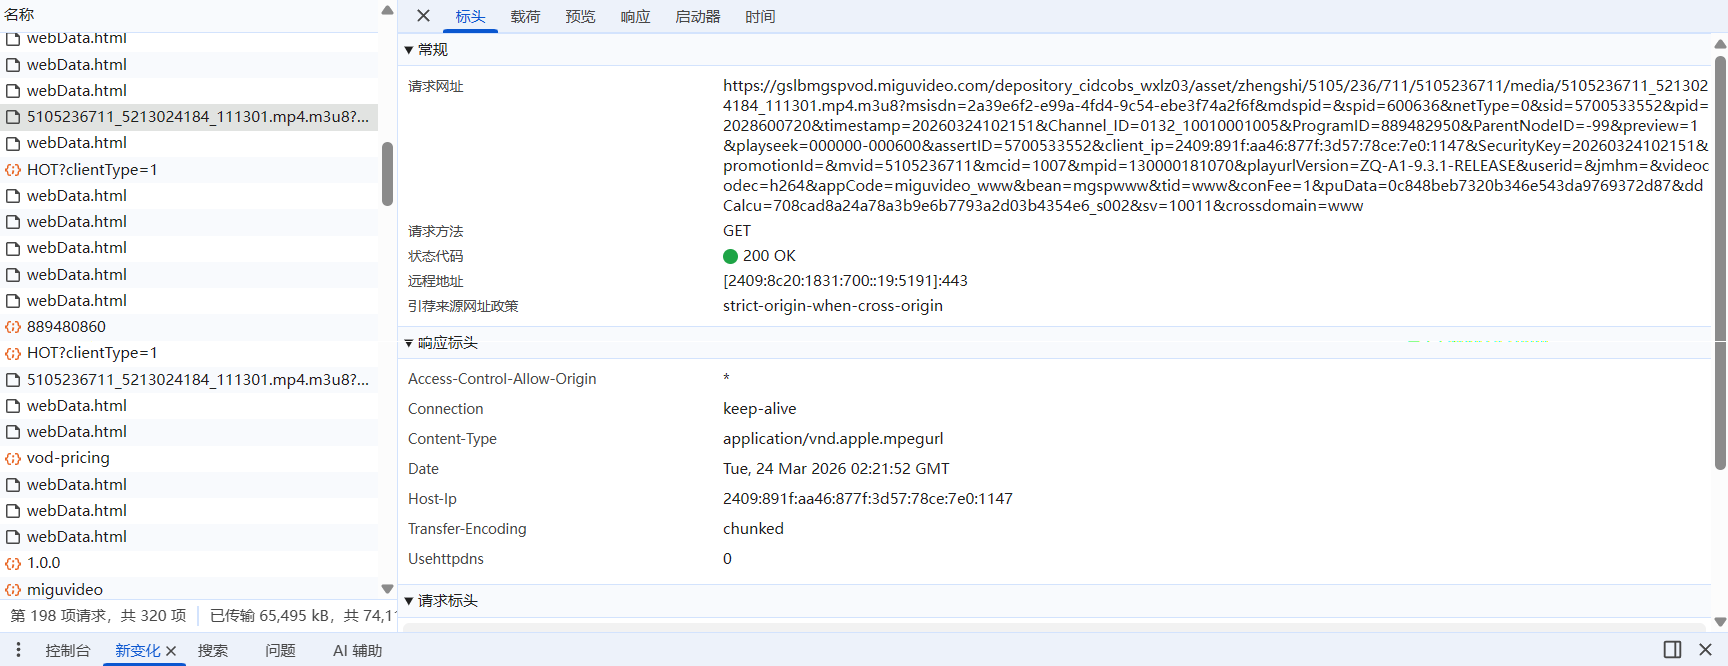The width and height of the screenshot is (1728, 666).
Task: Click the headers pane scroll-up arrow
Action: coord(1720,44)
